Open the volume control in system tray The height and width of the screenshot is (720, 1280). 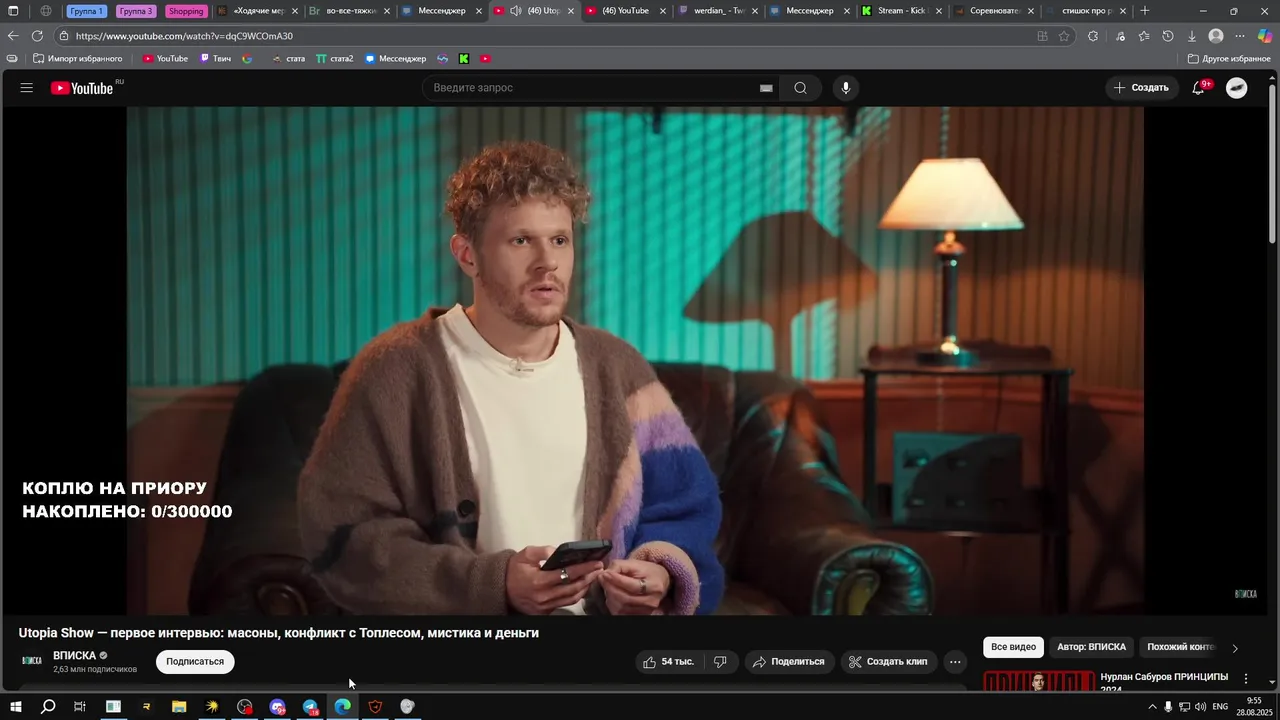(1200, 707)
